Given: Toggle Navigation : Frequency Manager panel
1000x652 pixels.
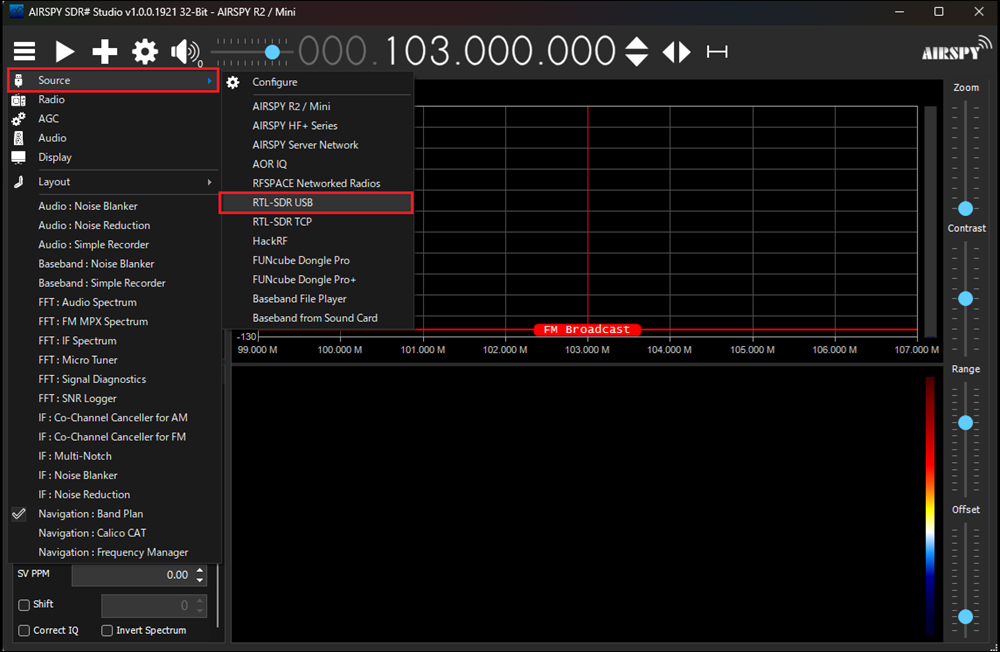Looking at the screenshot, I should point(115,552).
